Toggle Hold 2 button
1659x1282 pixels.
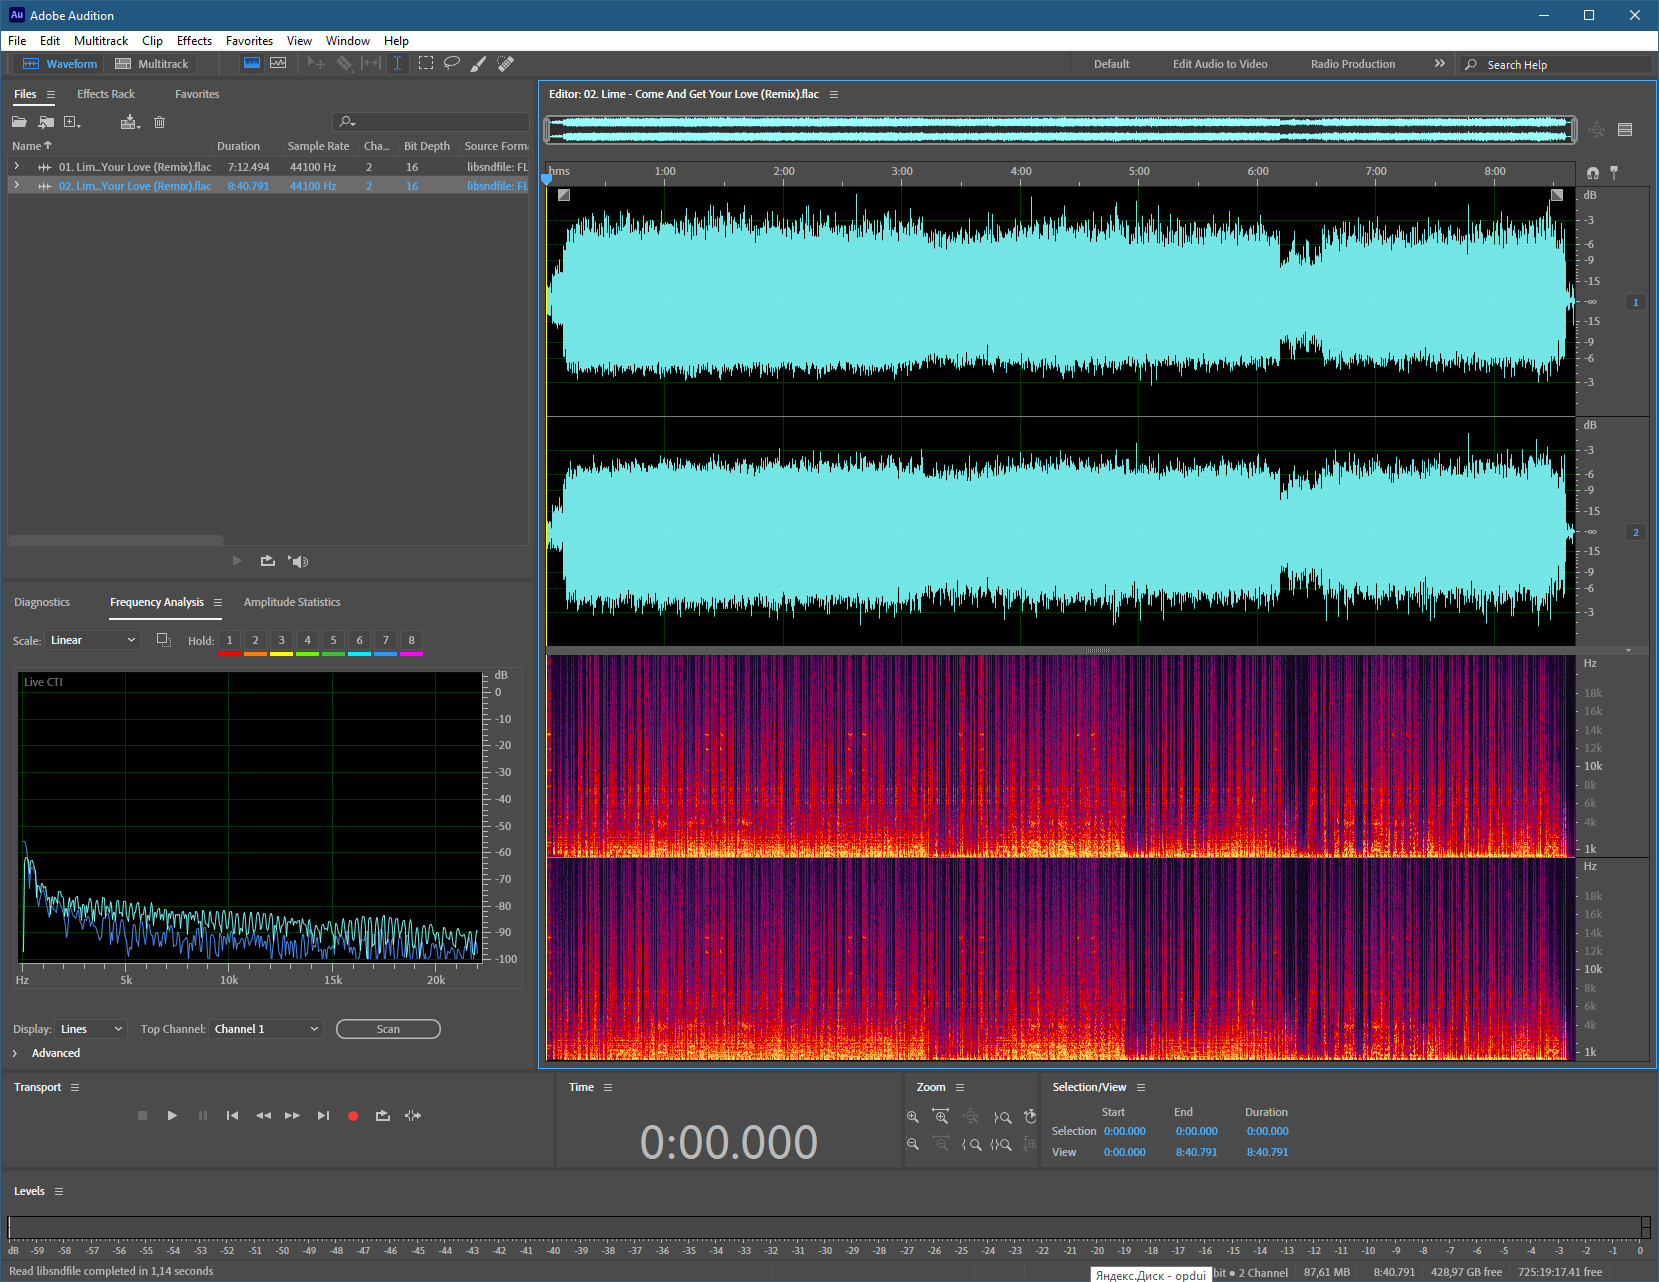click(255, 641)
